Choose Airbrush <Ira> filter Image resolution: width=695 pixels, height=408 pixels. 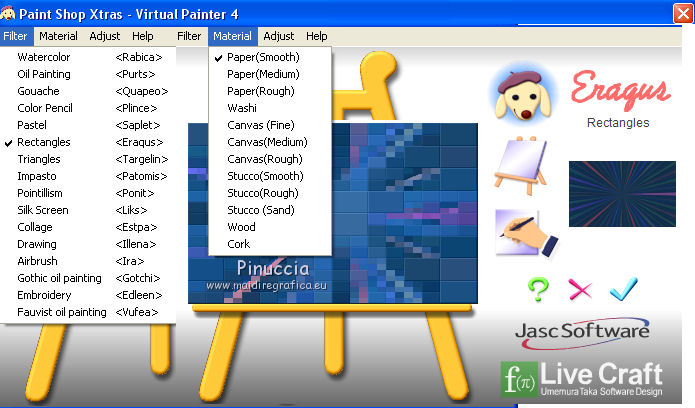(88, 261)
